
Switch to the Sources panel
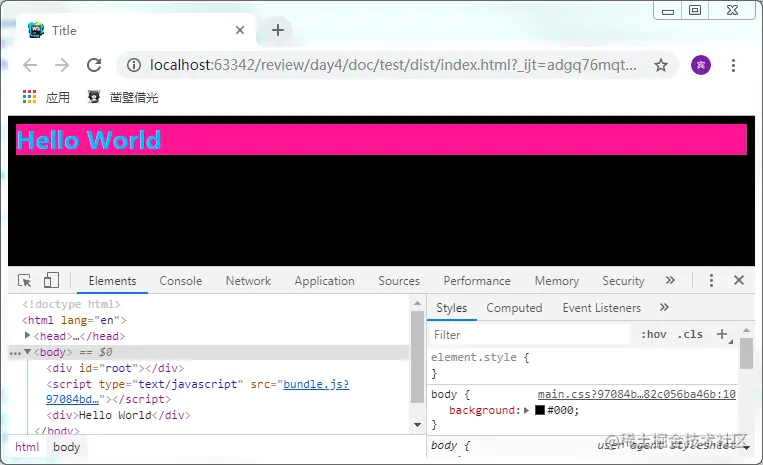[399, 281]
